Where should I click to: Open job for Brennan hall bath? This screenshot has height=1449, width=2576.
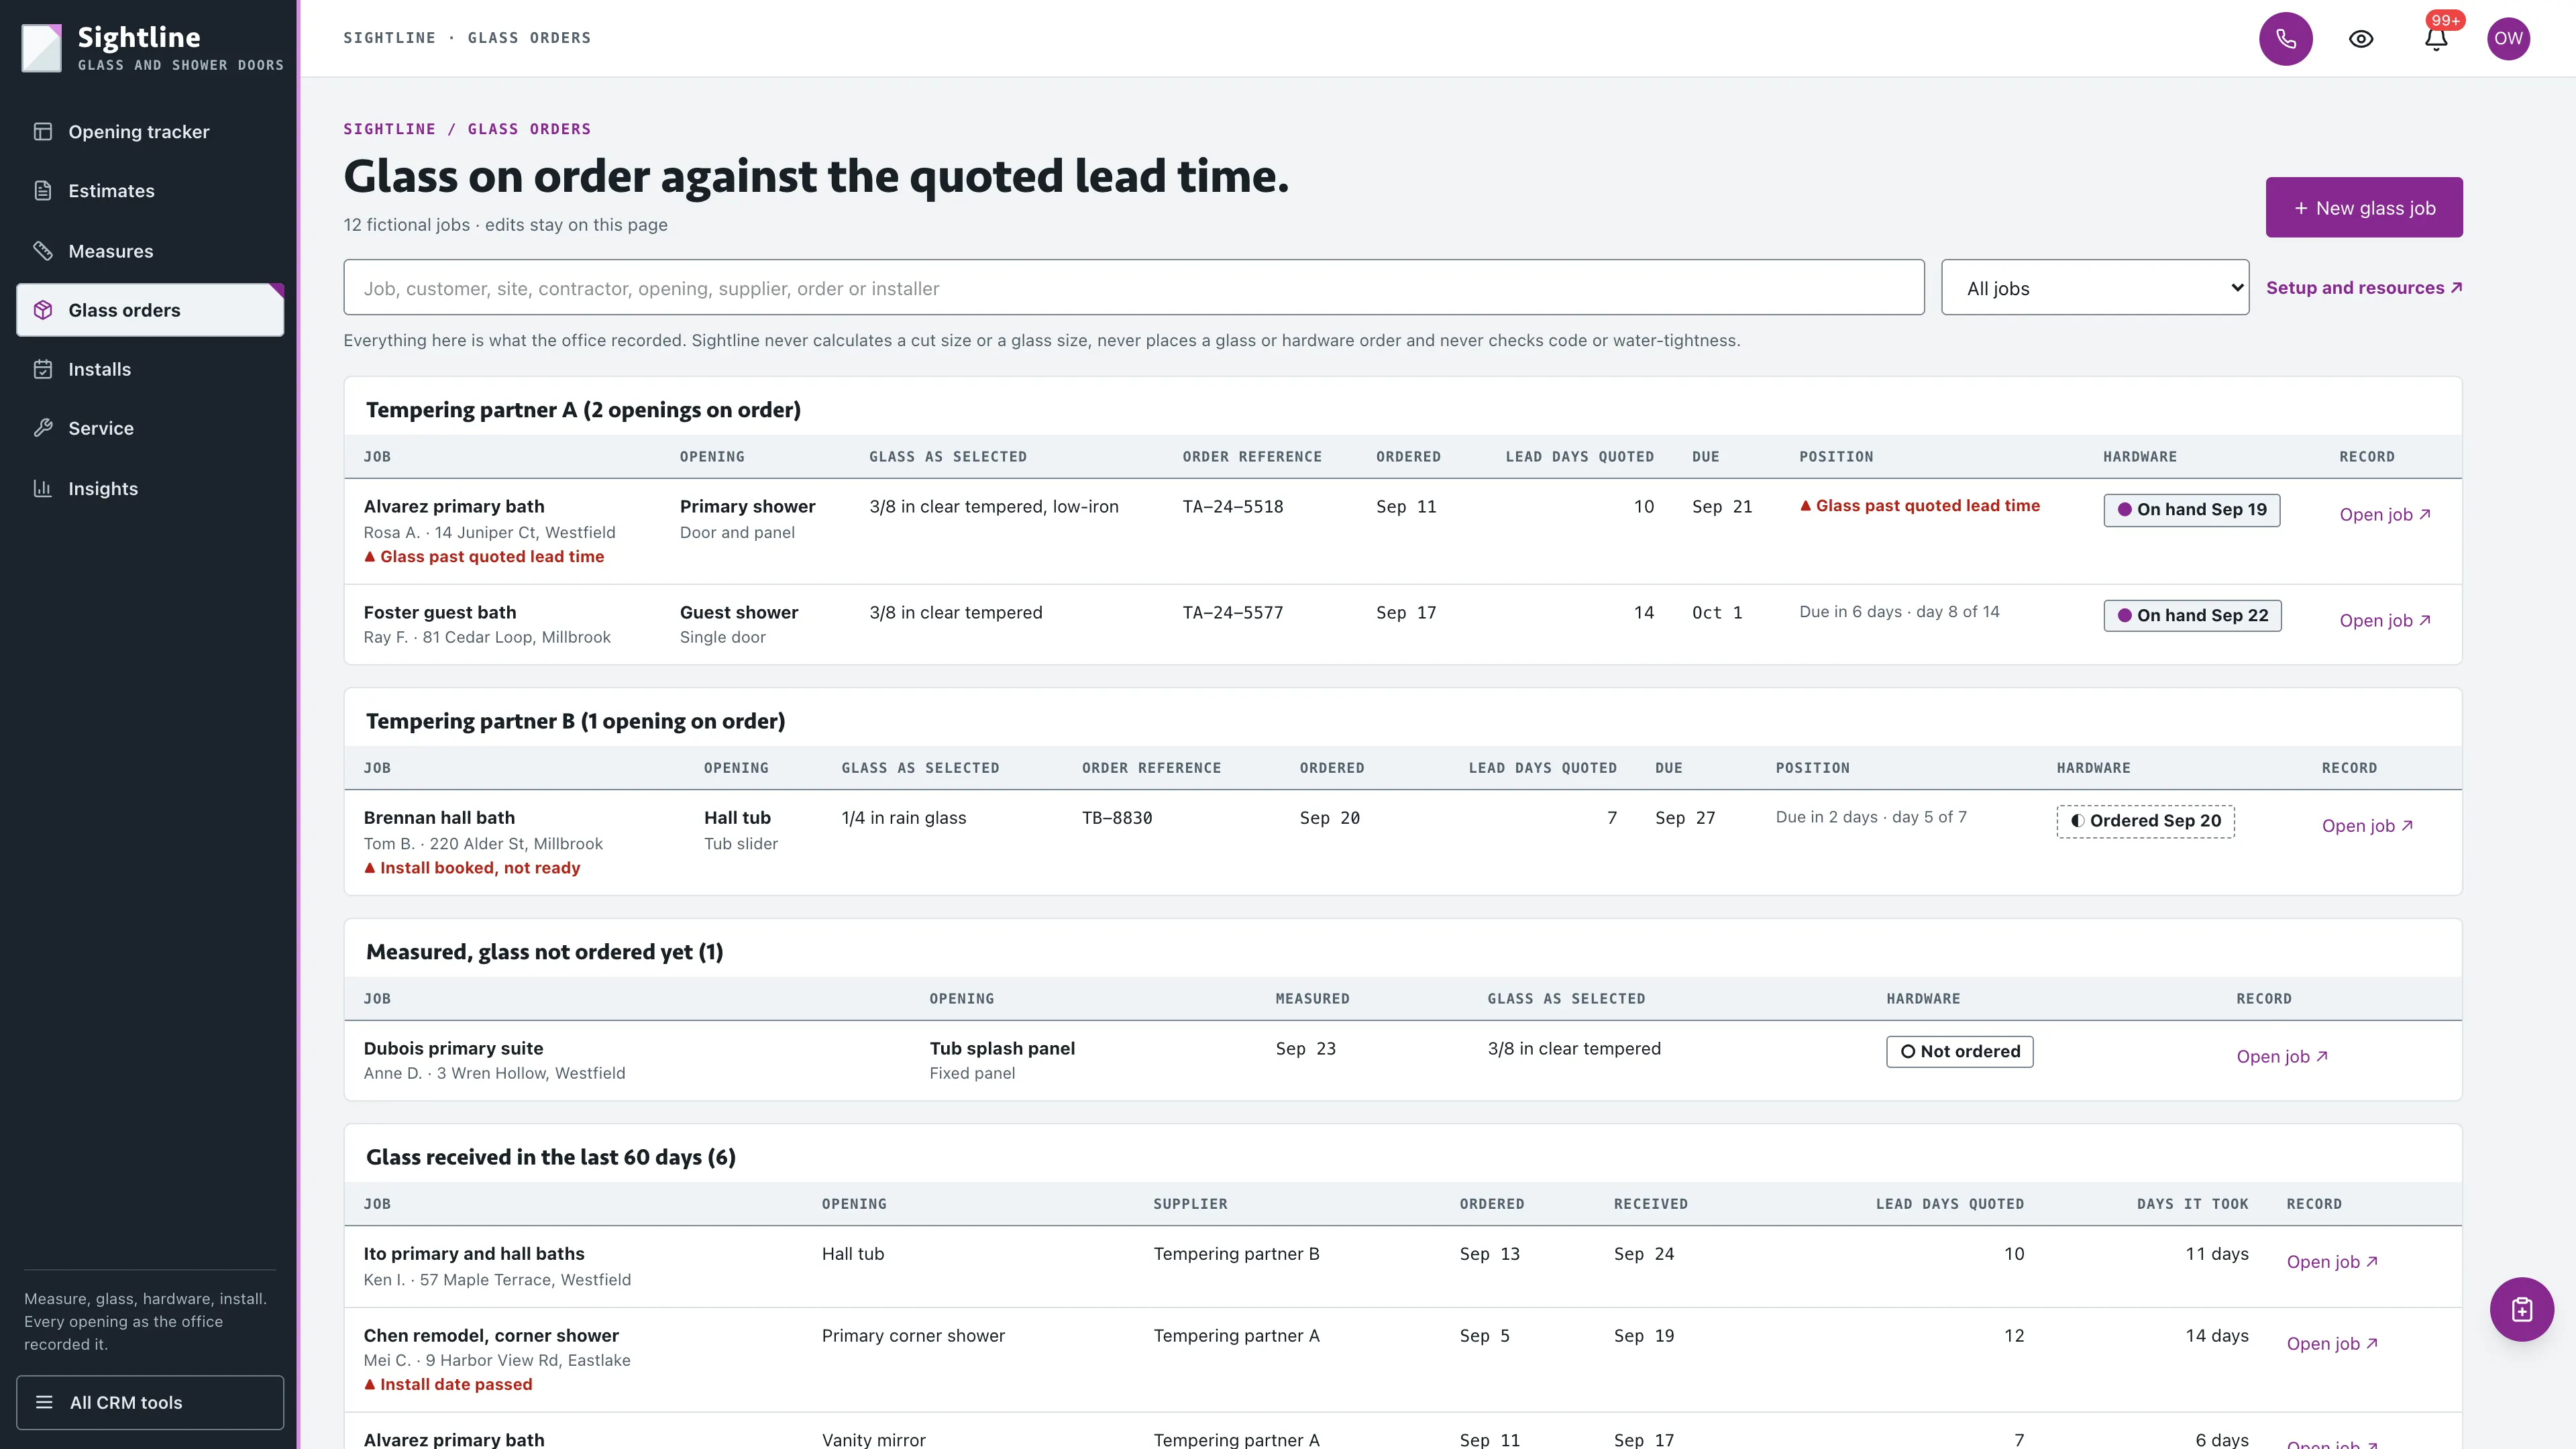click(x=2367, y=826)
